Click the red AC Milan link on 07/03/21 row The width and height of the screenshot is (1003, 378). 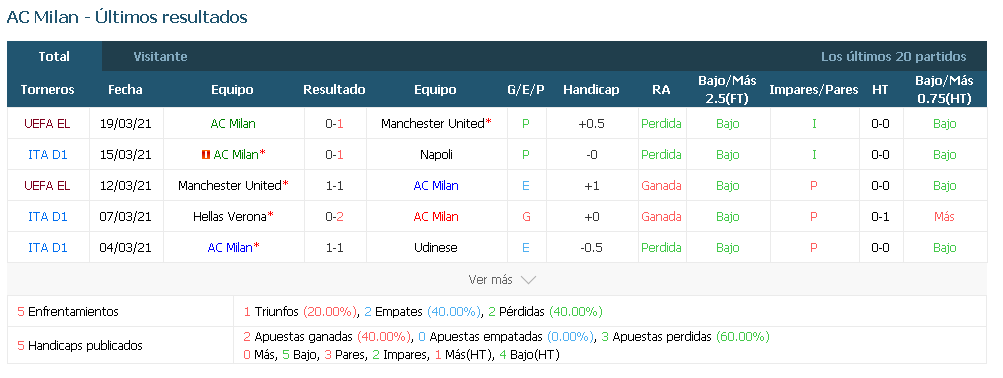(436, 217)
